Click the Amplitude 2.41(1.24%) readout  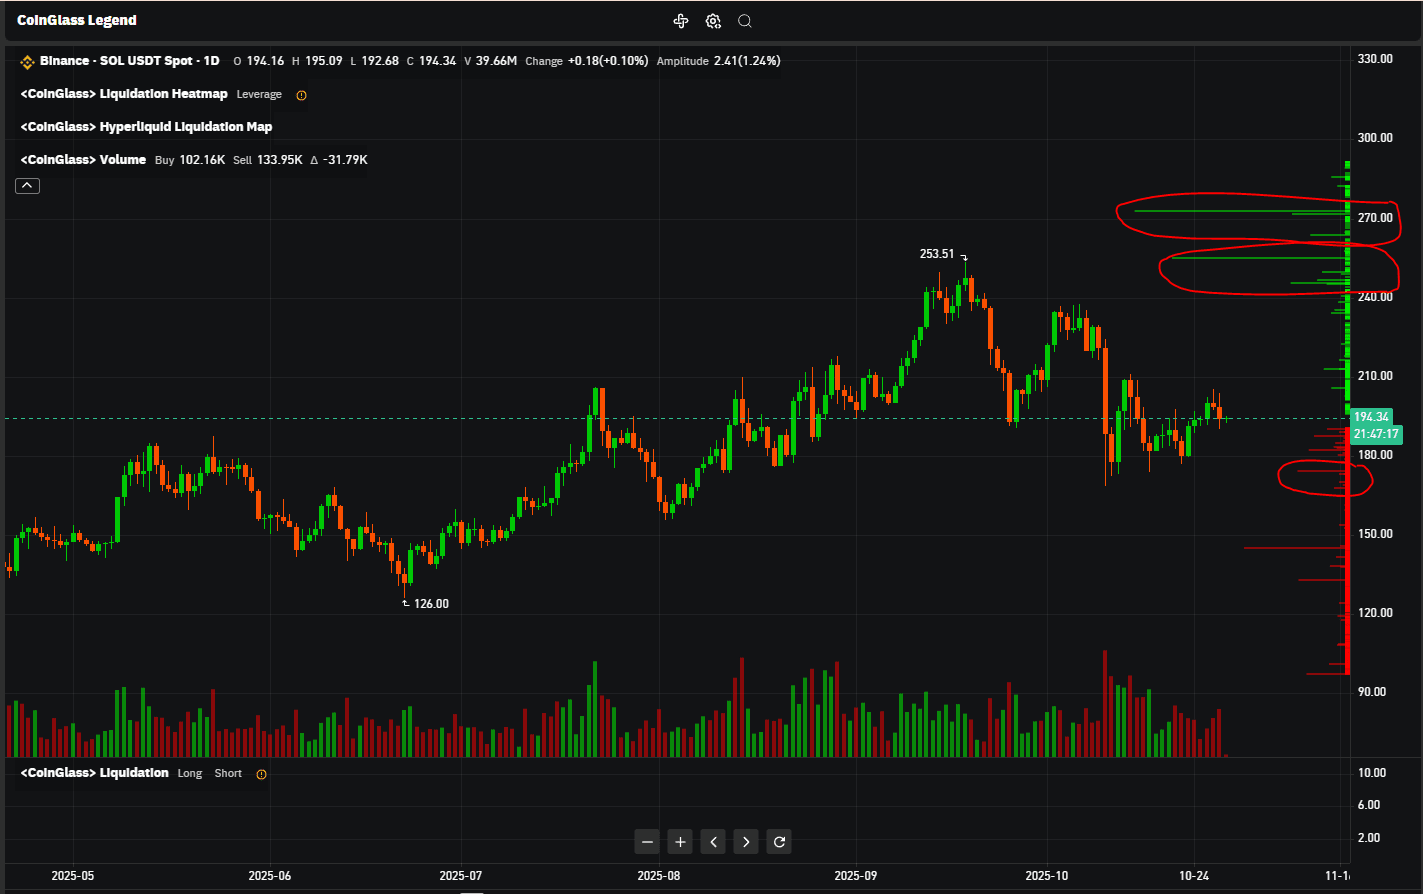719,61
